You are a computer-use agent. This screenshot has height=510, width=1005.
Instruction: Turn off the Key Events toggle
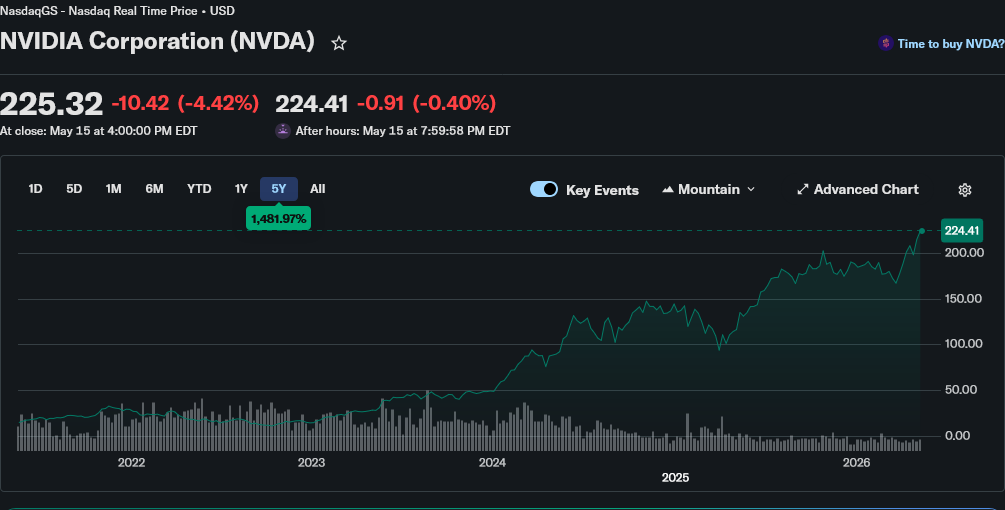coord(544,189)
